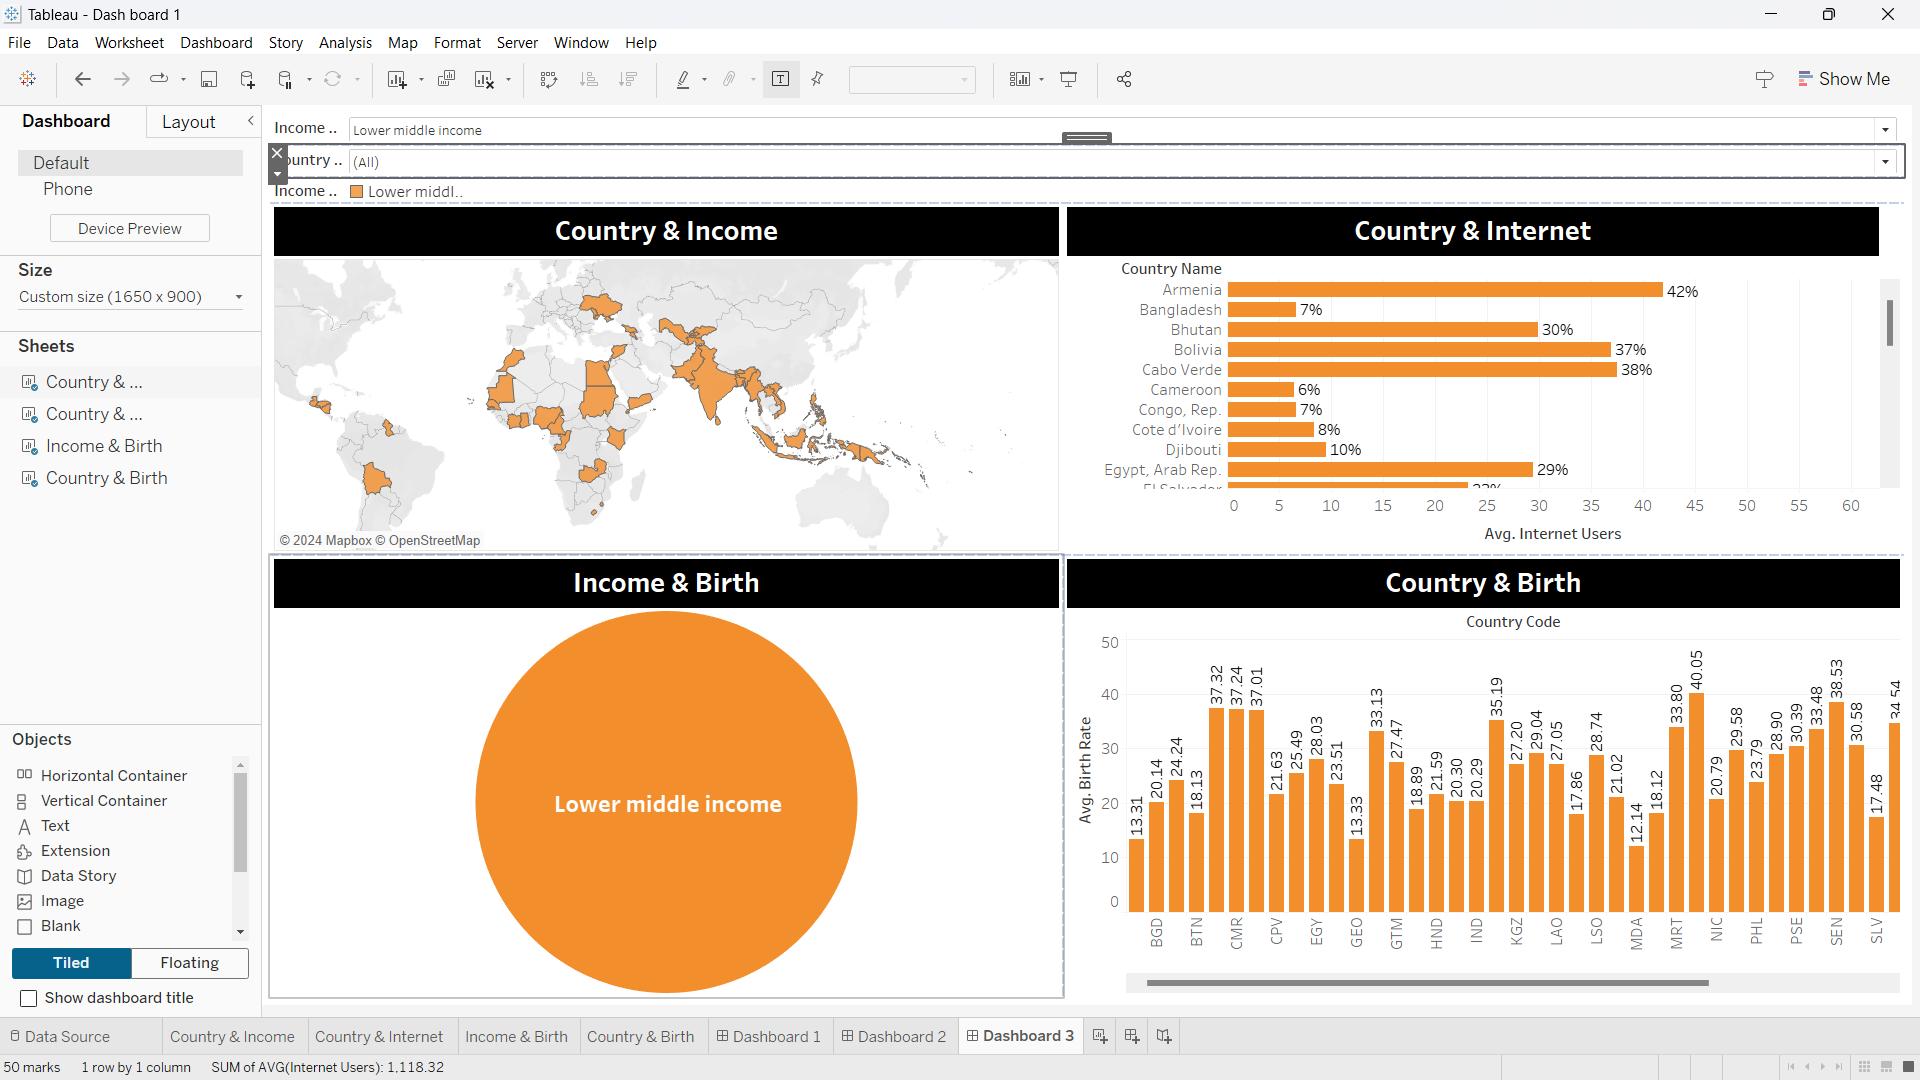Toggle the Show Mark Labels button

pyautogui.click(x=781, y=79)
